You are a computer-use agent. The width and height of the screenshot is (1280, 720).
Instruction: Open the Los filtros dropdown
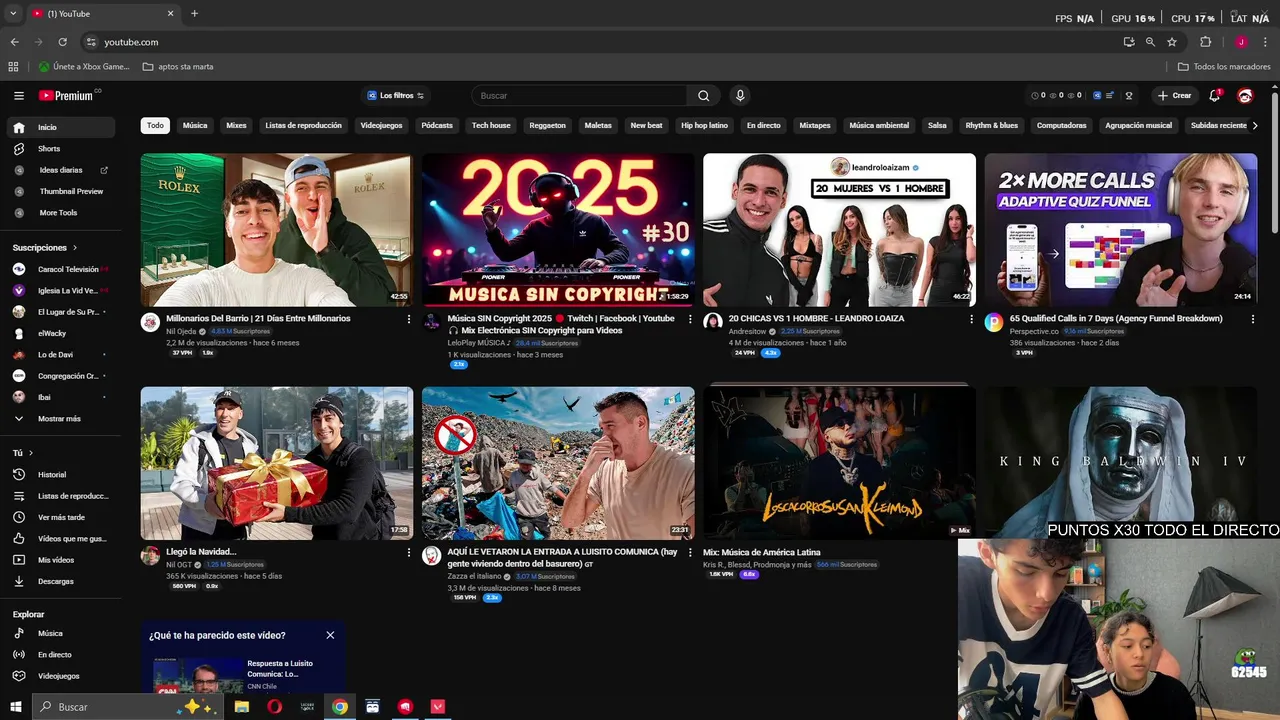(x=396, y=96)
